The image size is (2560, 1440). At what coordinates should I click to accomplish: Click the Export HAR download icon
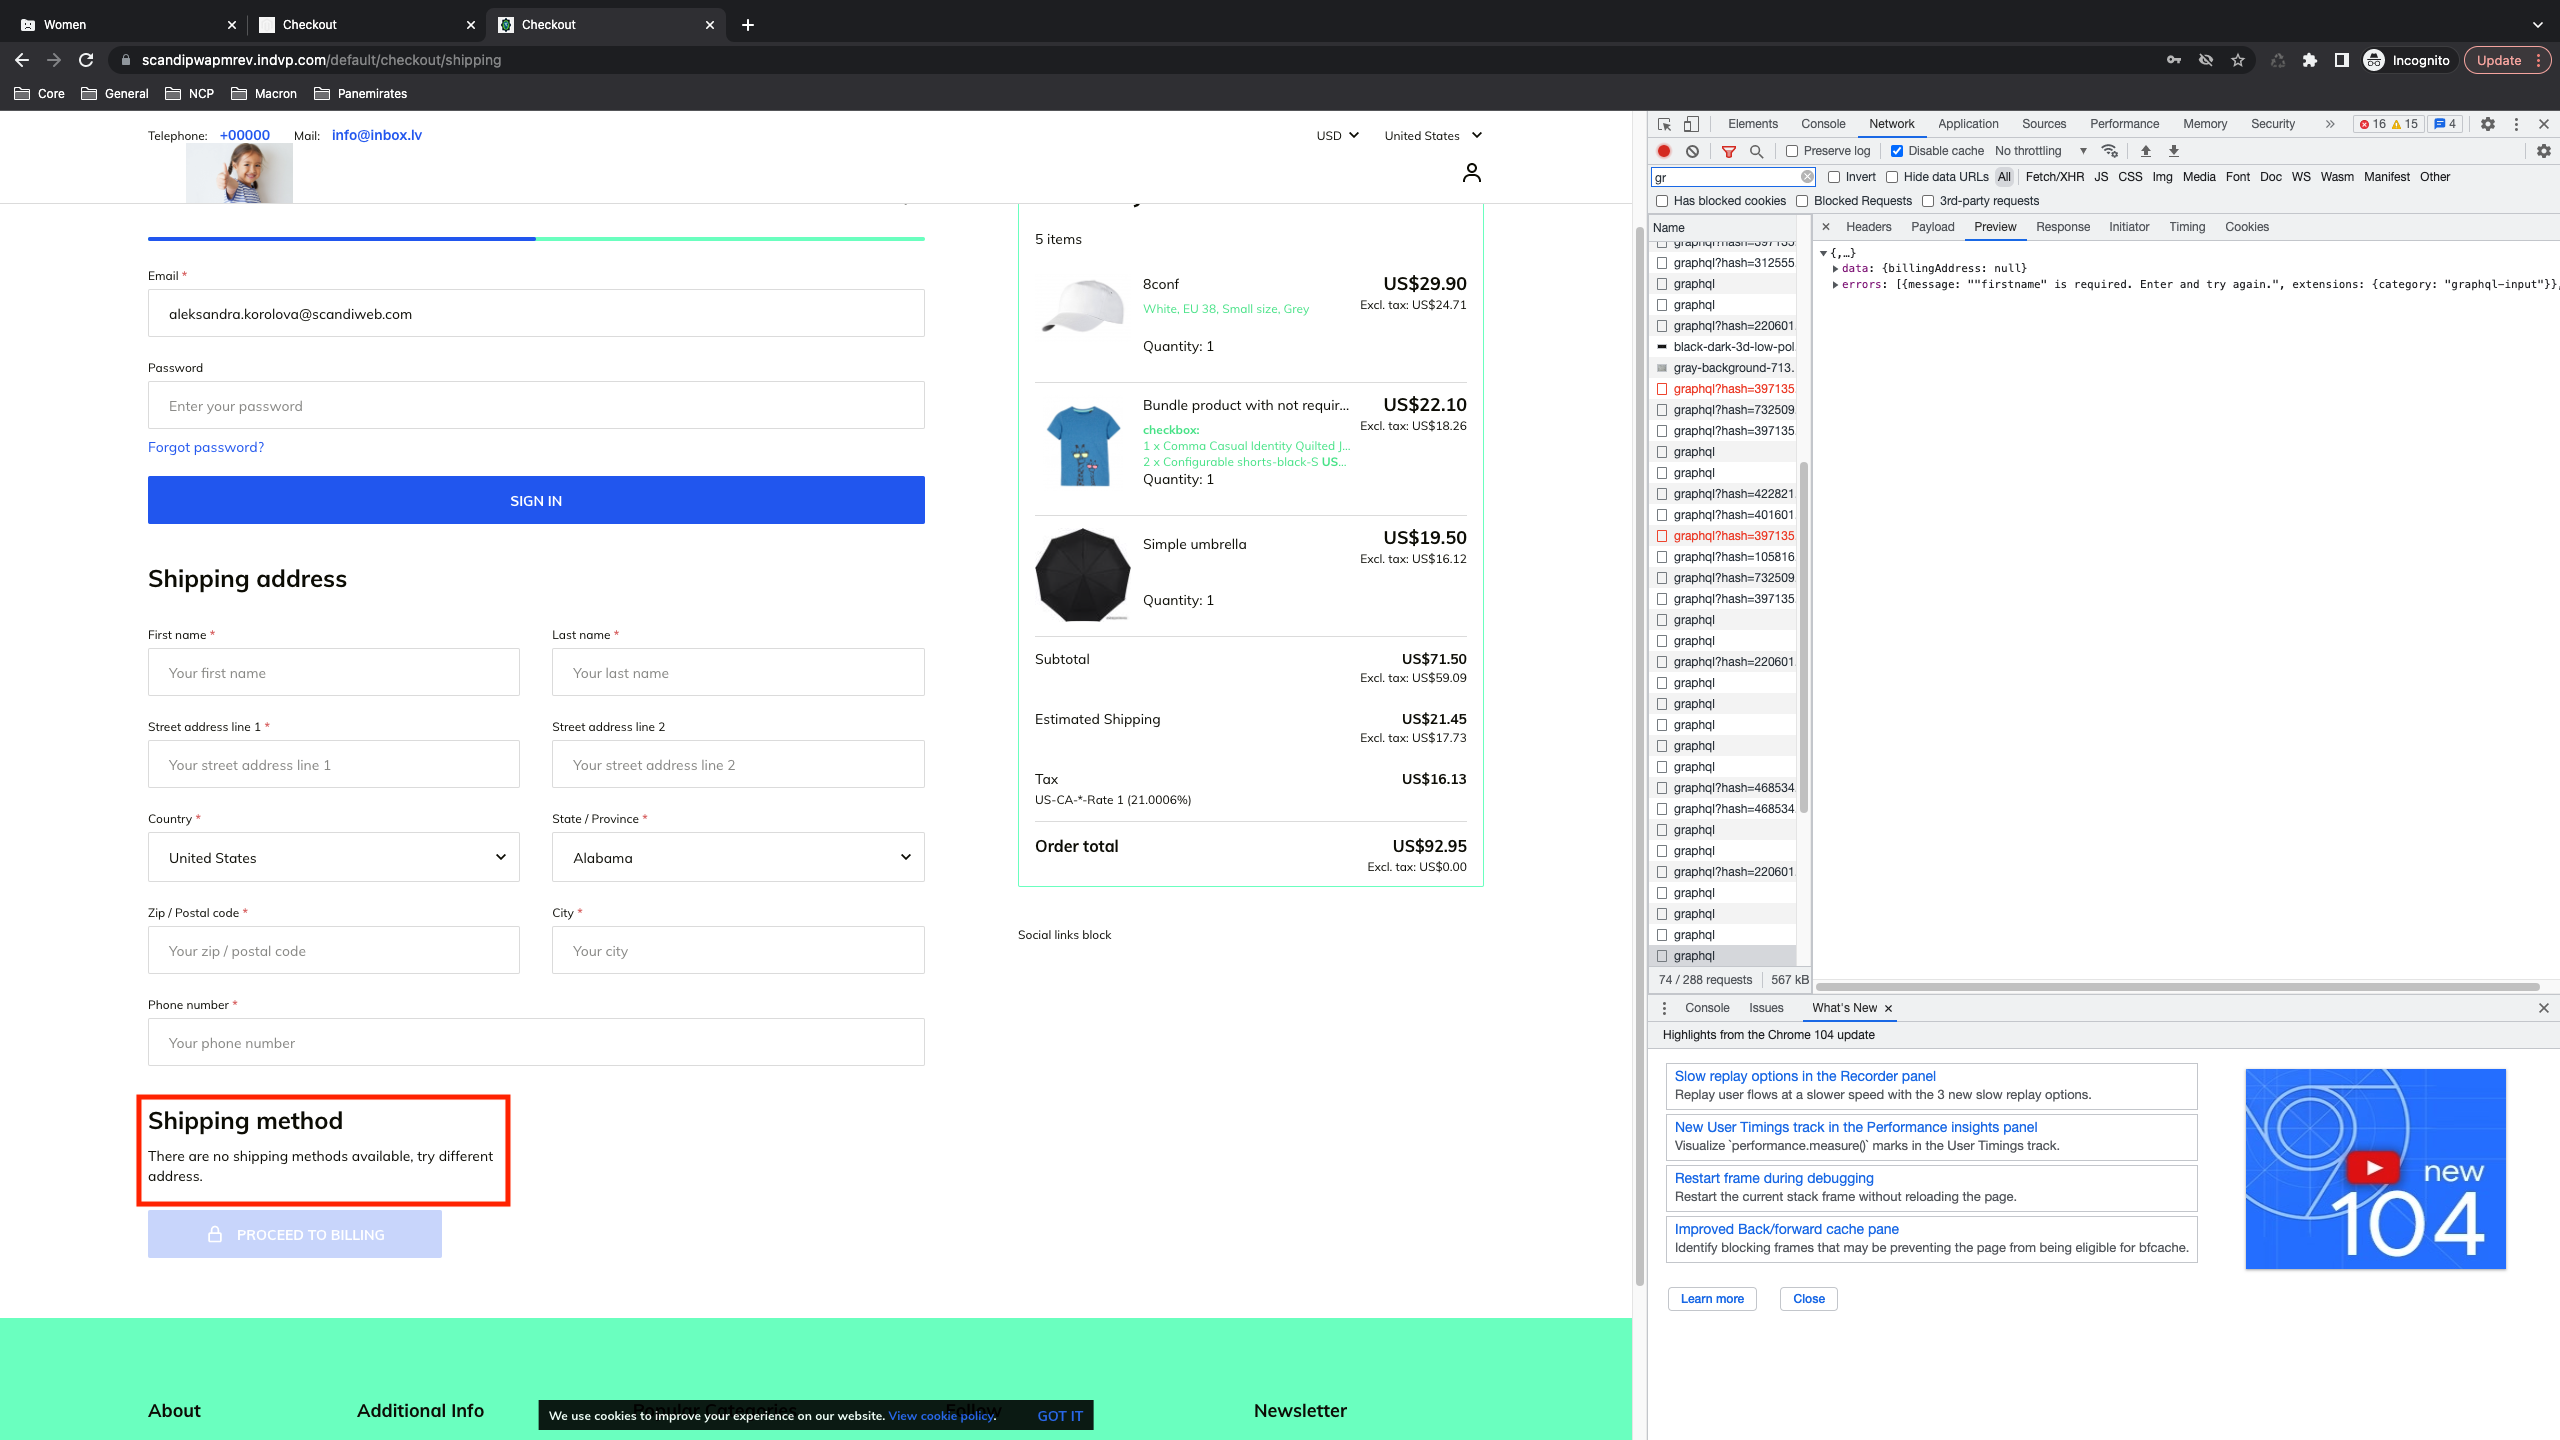(2173, 151)
